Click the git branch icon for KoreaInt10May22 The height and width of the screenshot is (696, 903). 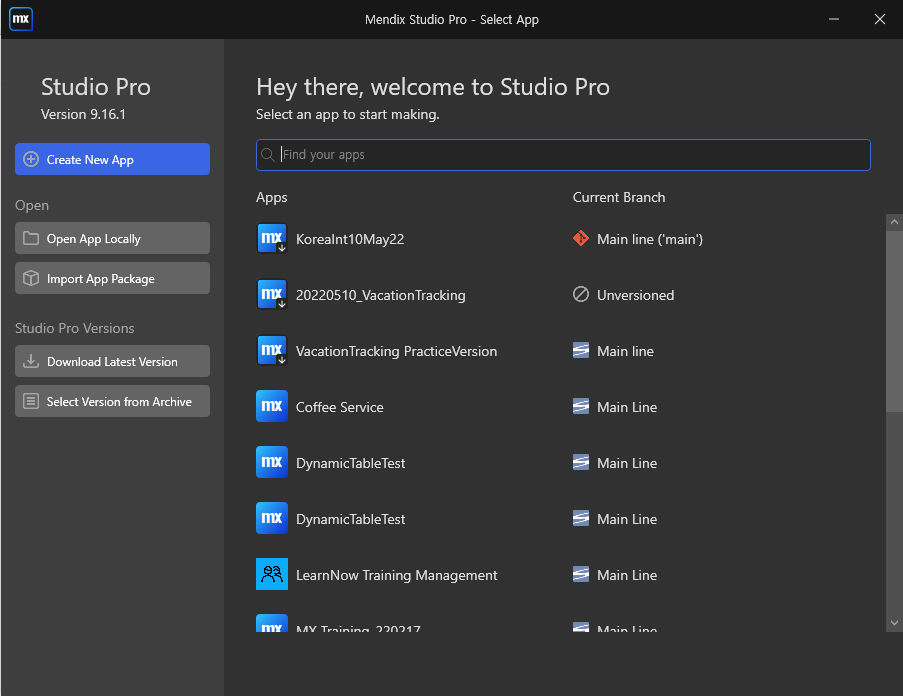point(580,238)
